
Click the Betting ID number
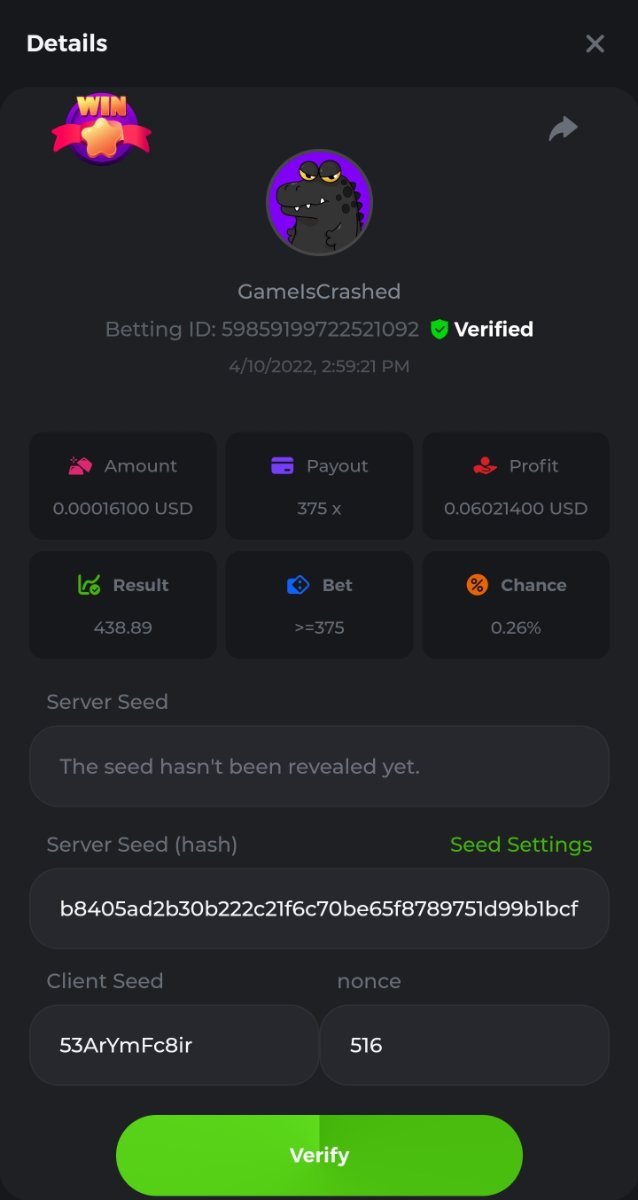pos(320,329)
